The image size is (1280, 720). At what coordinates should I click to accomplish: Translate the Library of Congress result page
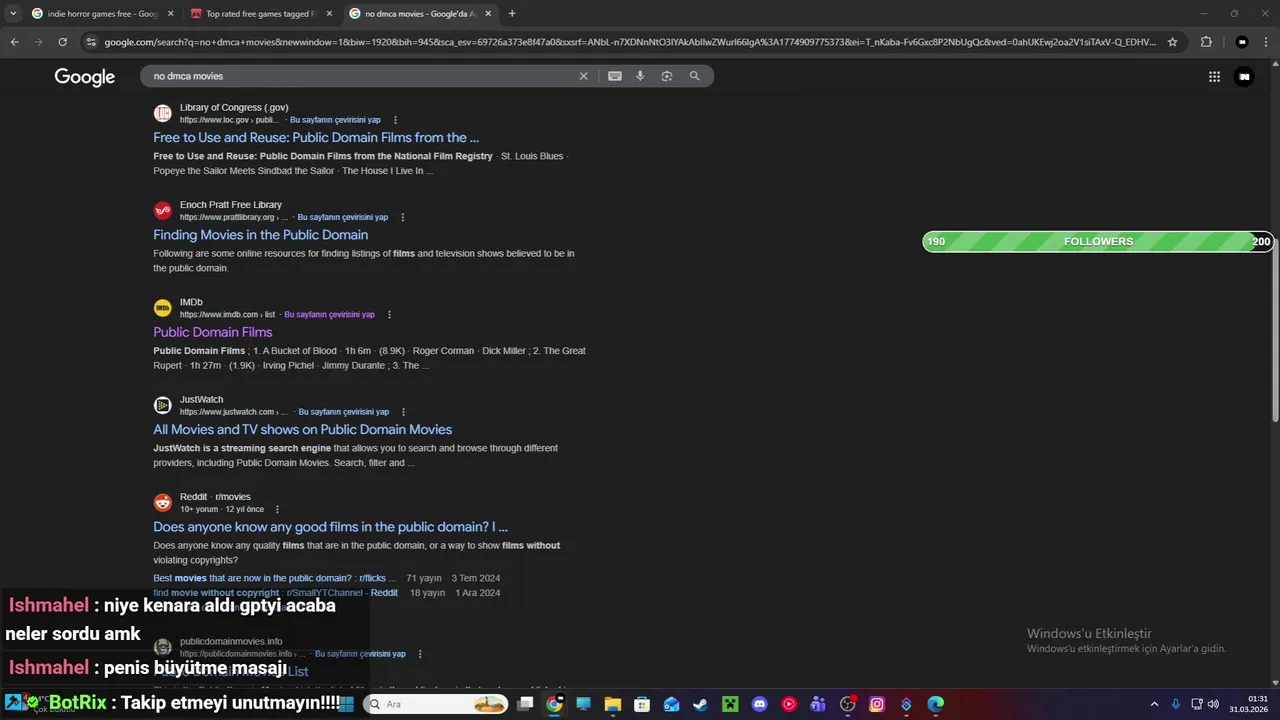click(335, 120)
